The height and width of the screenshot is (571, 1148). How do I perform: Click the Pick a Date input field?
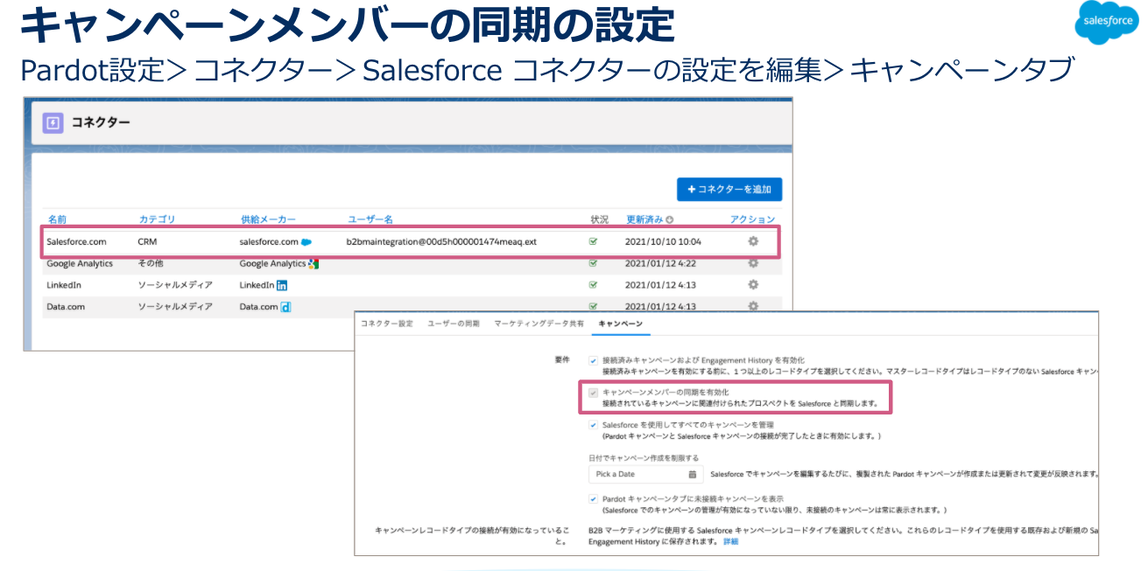click(646, 474)
